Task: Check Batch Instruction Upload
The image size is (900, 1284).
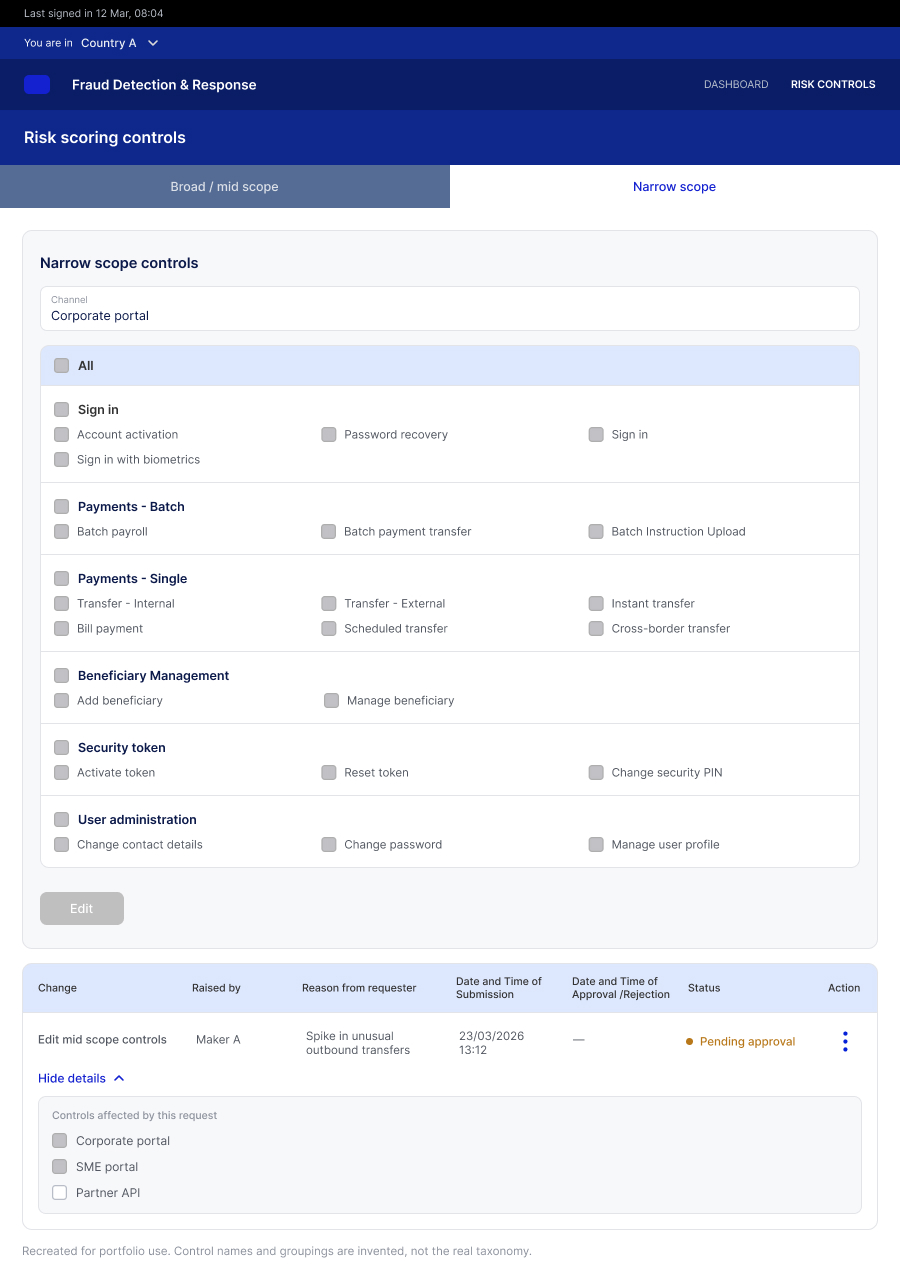Action: 596,532
